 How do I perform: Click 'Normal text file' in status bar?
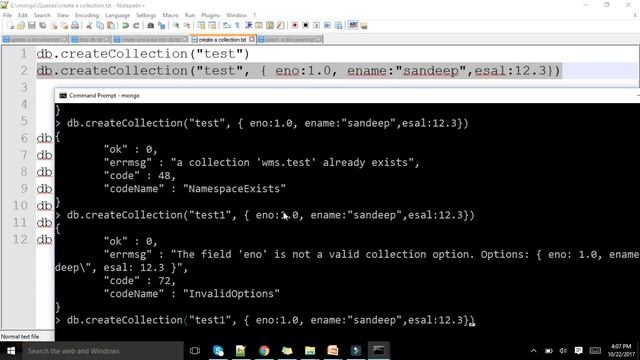pyautogui.click(x=20, y=337)
